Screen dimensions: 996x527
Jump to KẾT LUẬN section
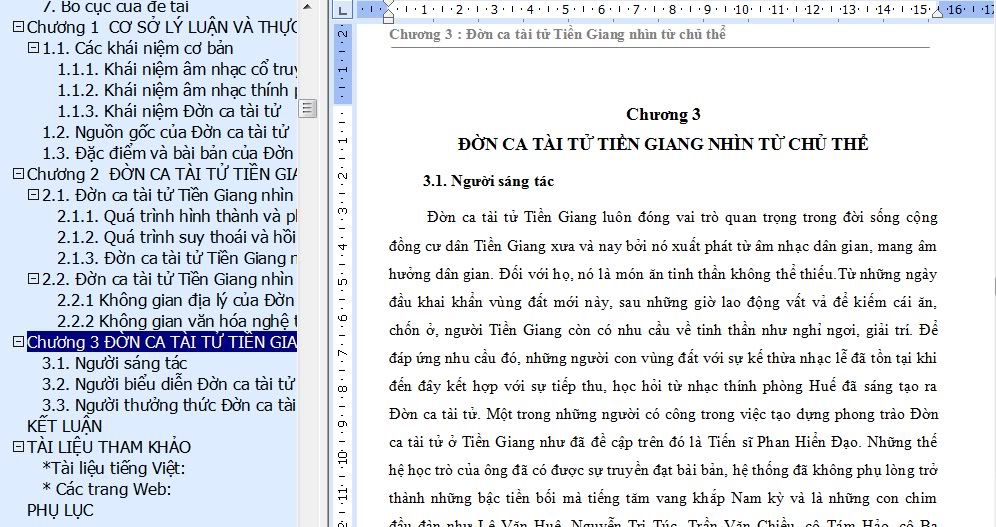click(64, 425)
